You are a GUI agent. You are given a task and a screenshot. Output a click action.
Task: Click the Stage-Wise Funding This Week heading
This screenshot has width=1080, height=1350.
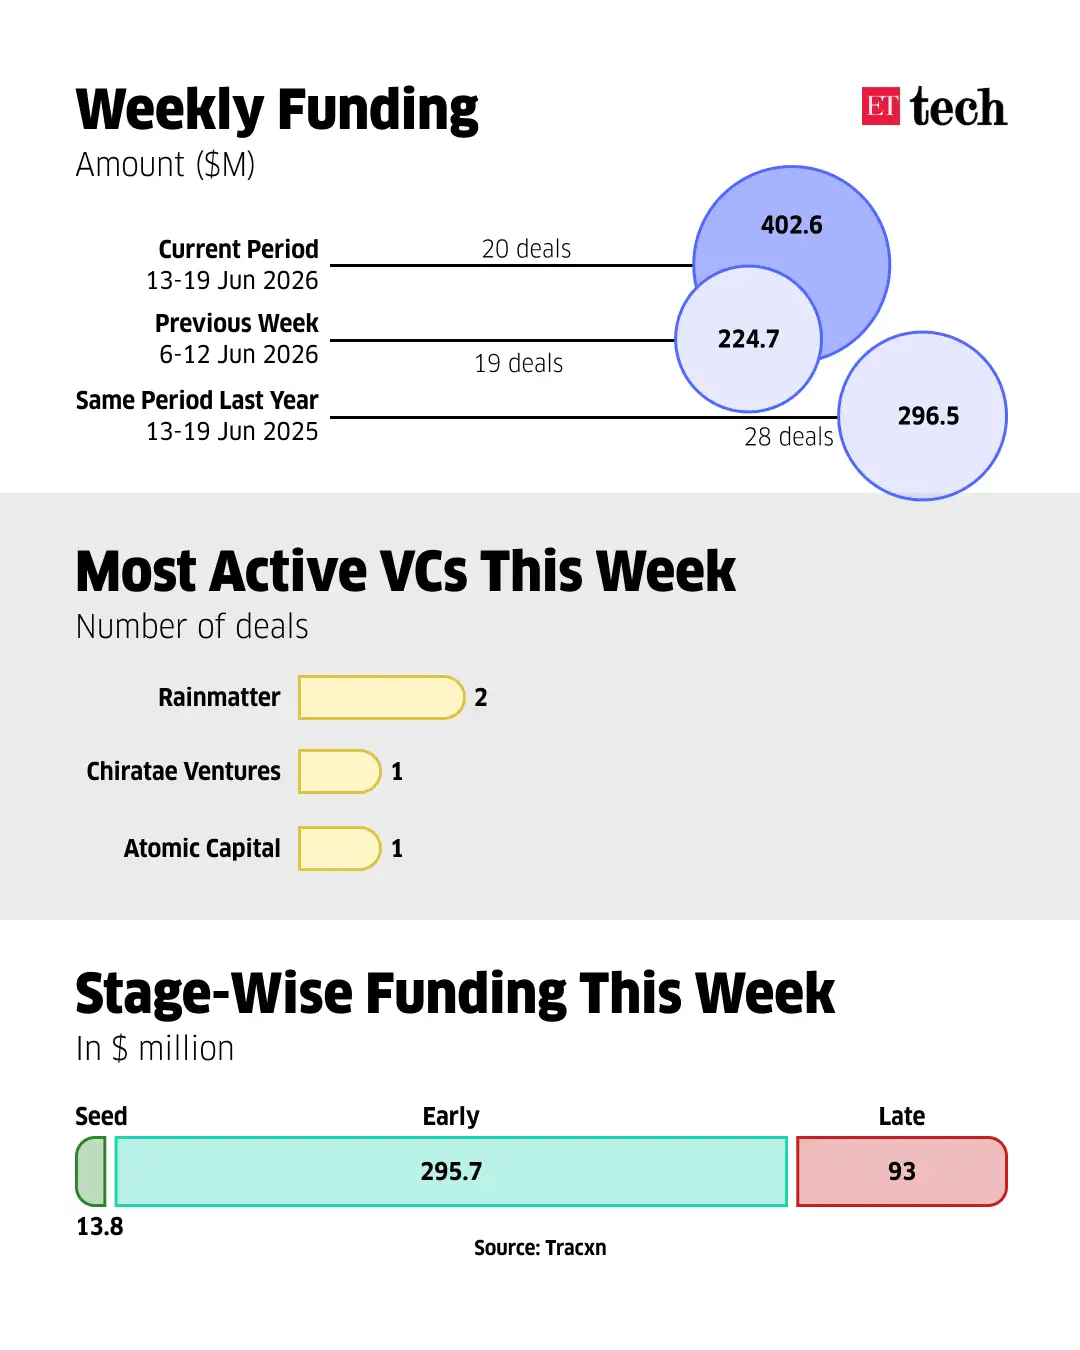455,993
